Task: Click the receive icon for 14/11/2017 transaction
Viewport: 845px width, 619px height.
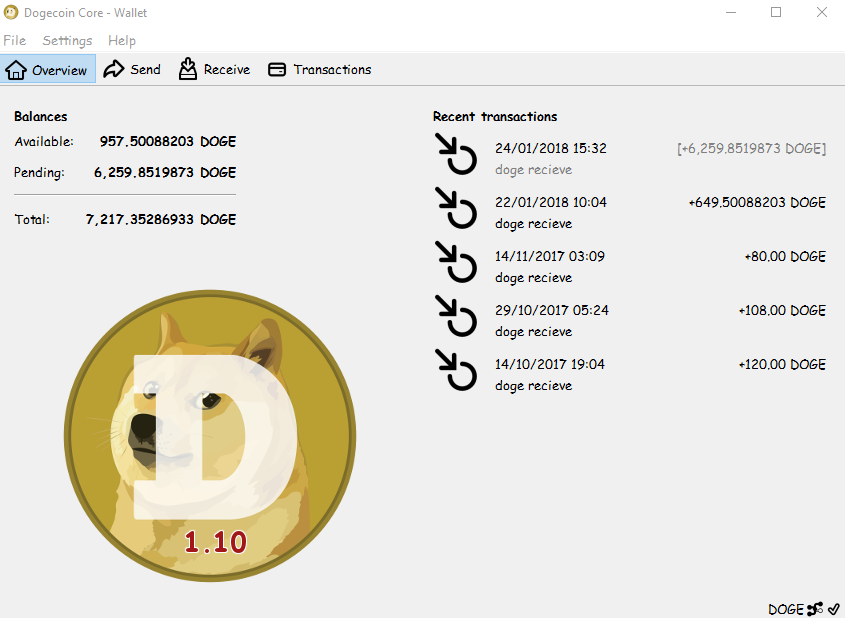Action: click(x=456, y=262)
